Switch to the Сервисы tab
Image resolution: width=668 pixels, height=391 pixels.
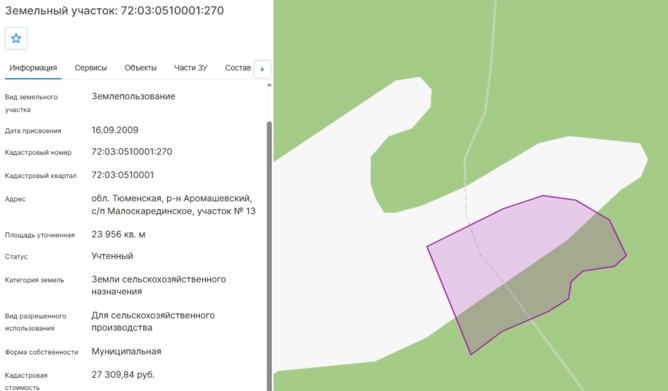(x=91, y=68)
